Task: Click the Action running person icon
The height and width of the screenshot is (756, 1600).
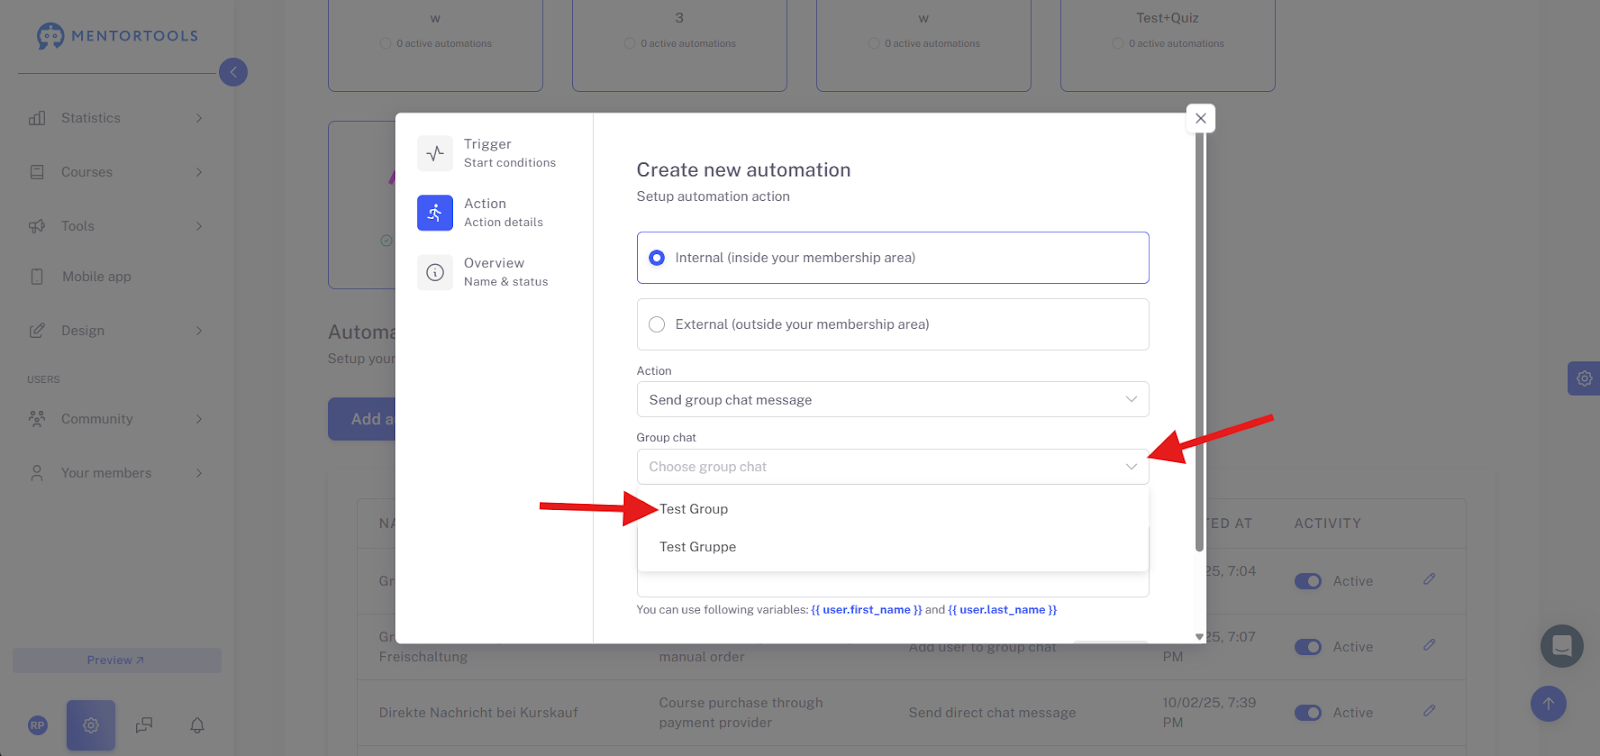Action: click(435, 212)
